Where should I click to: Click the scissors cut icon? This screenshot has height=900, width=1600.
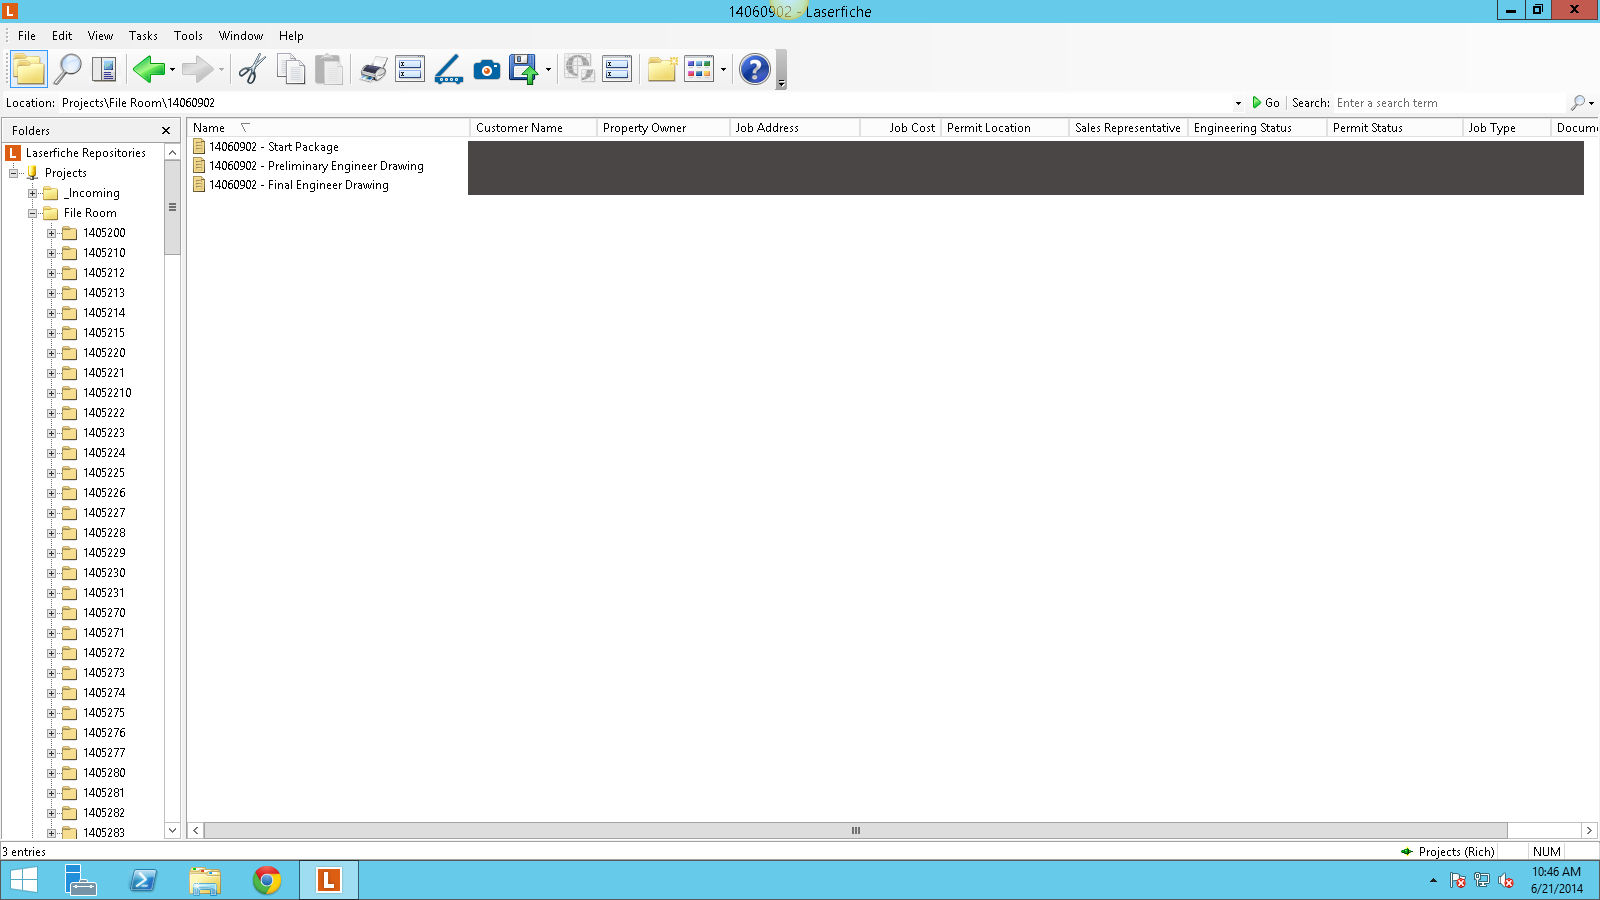point(252,69)
